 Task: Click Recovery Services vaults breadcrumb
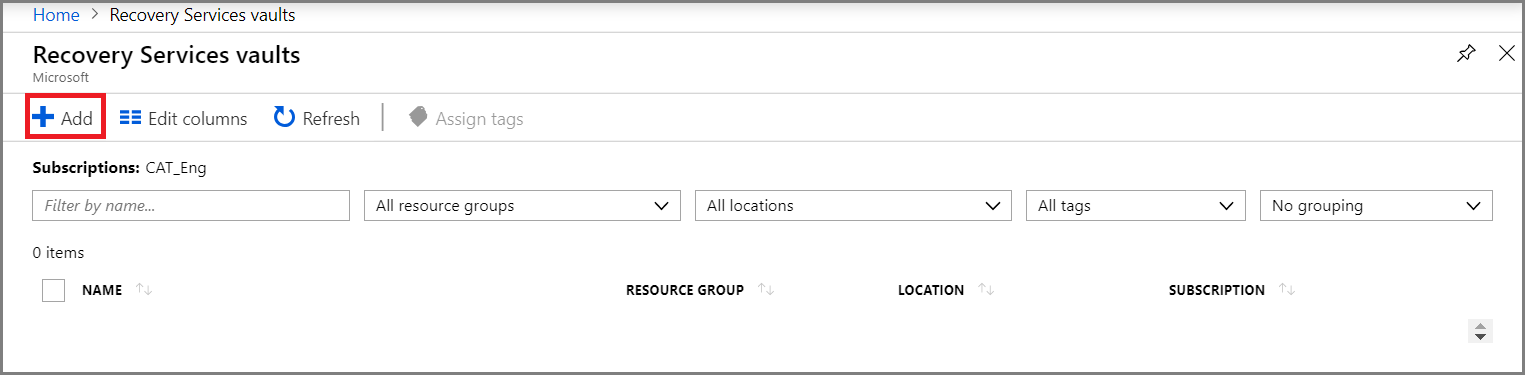[x=202, y=15]
